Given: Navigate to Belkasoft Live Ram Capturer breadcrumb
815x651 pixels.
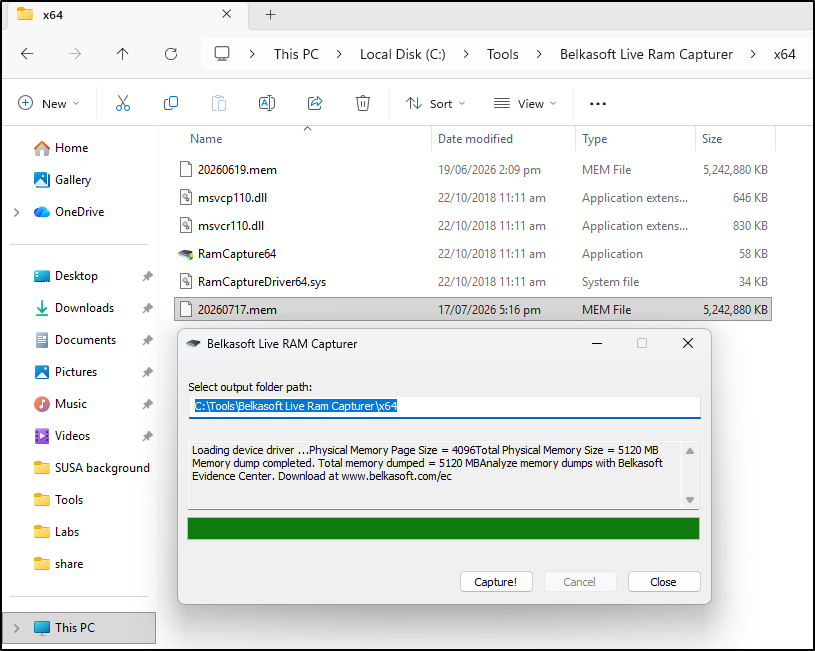Looking at the screenshot, I should click(646, 54).
